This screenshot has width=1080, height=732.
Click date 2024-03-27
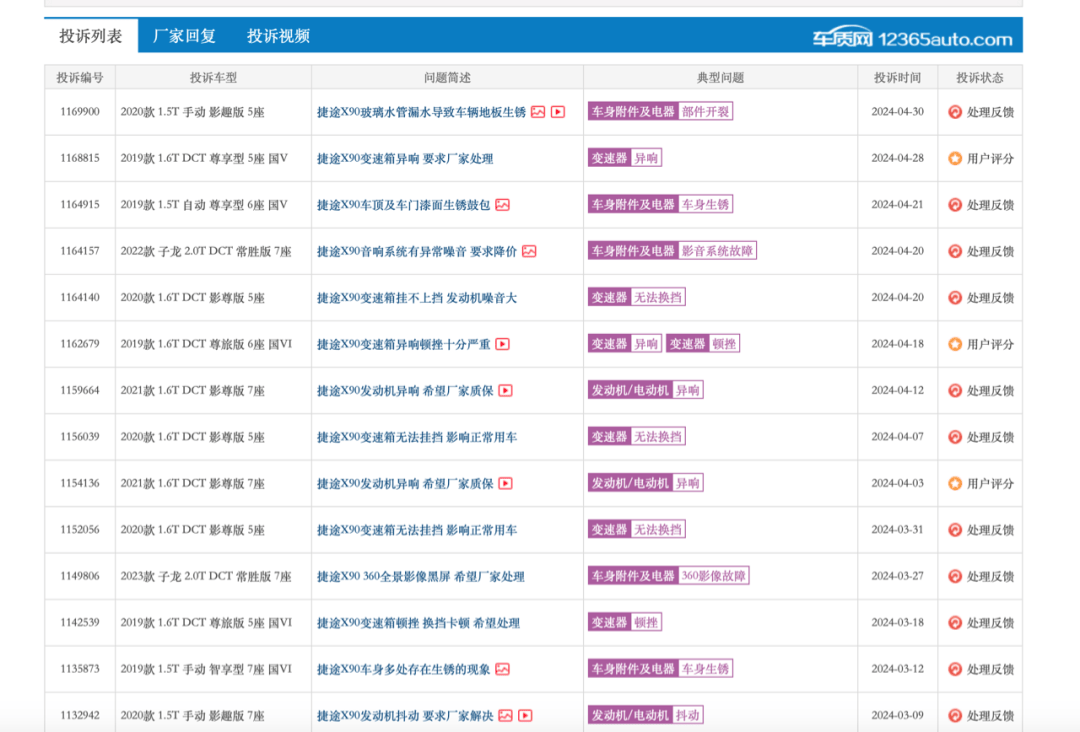[x=897, y=576]
